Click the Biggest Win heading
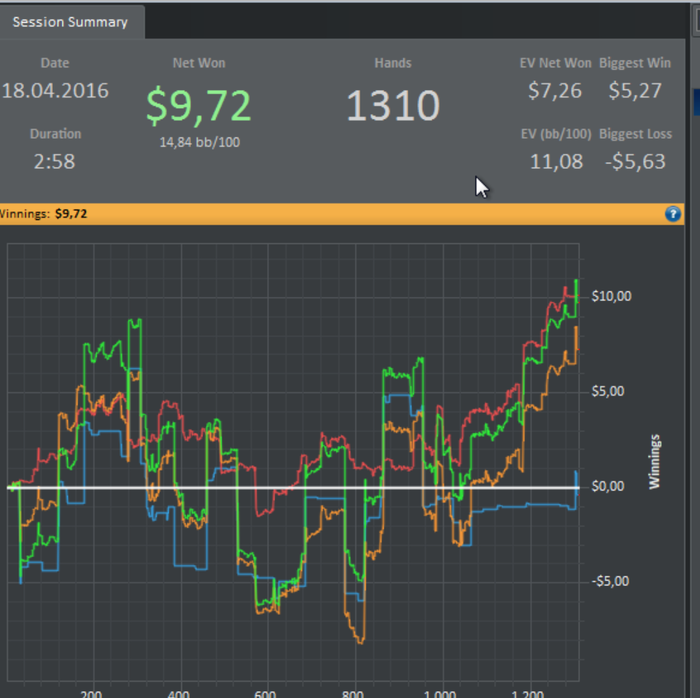700x698 pixels. pyautogui.click(x=635, y=63)
